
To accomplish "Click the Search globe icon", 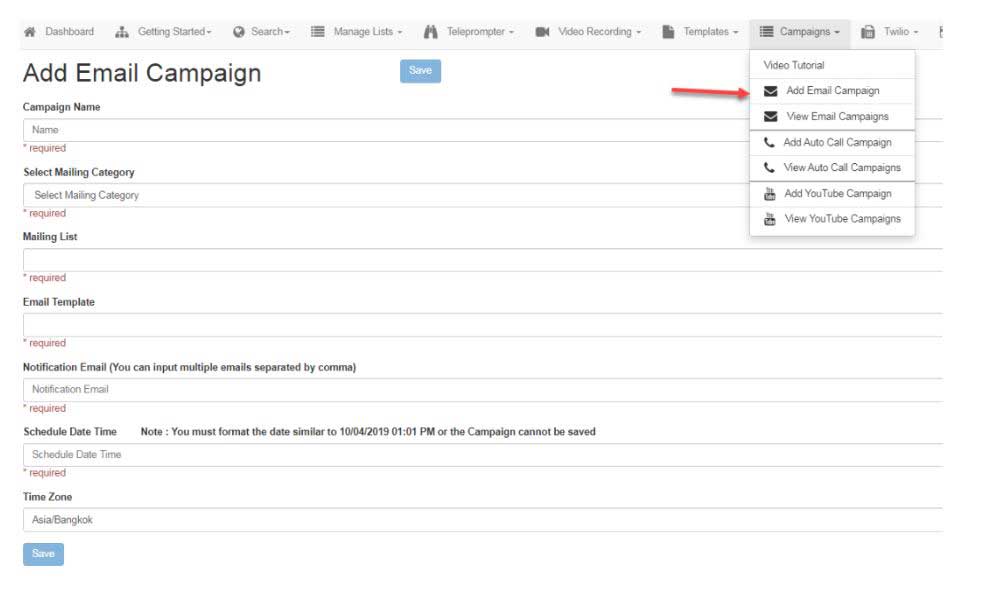I will [239, 32].
